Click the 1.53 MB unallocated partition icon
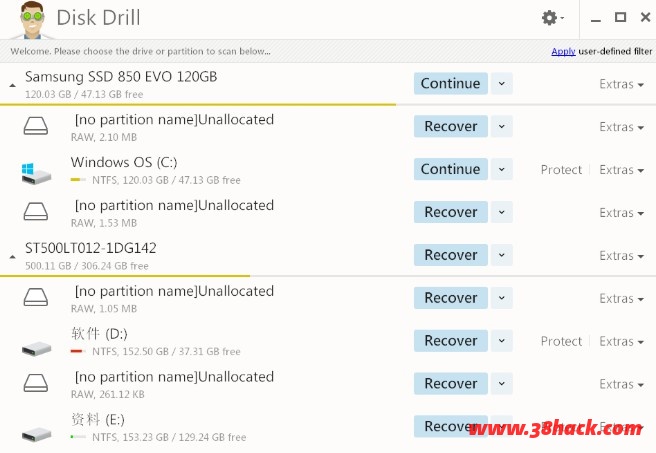 coord(36,211)
